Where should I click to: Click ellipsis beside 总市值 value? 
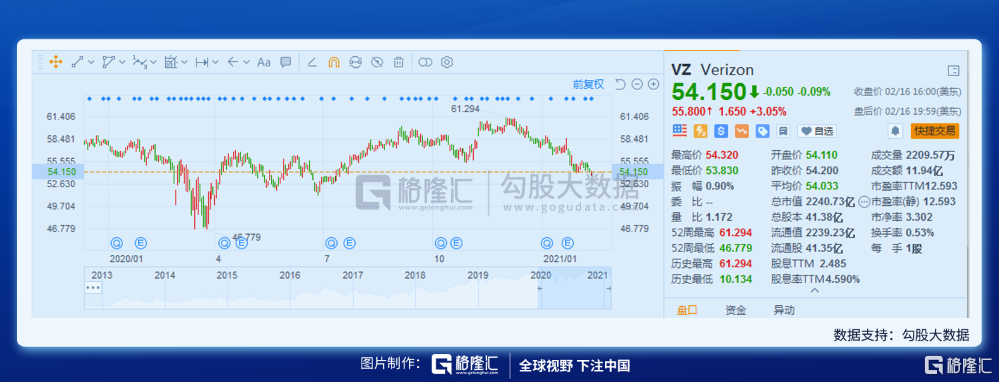(863, 201)
